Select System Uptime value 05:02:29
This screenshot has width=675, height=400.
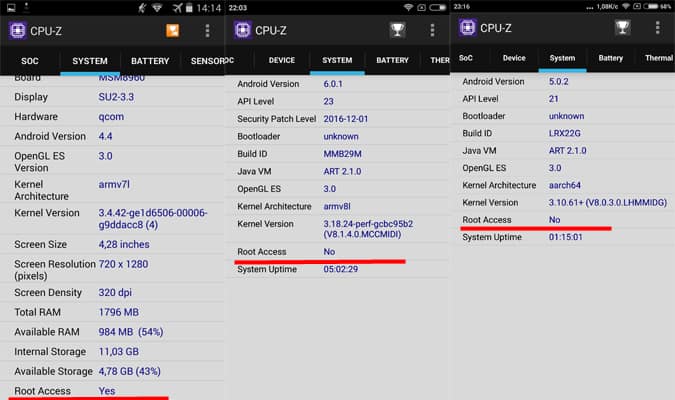[341, 269]
